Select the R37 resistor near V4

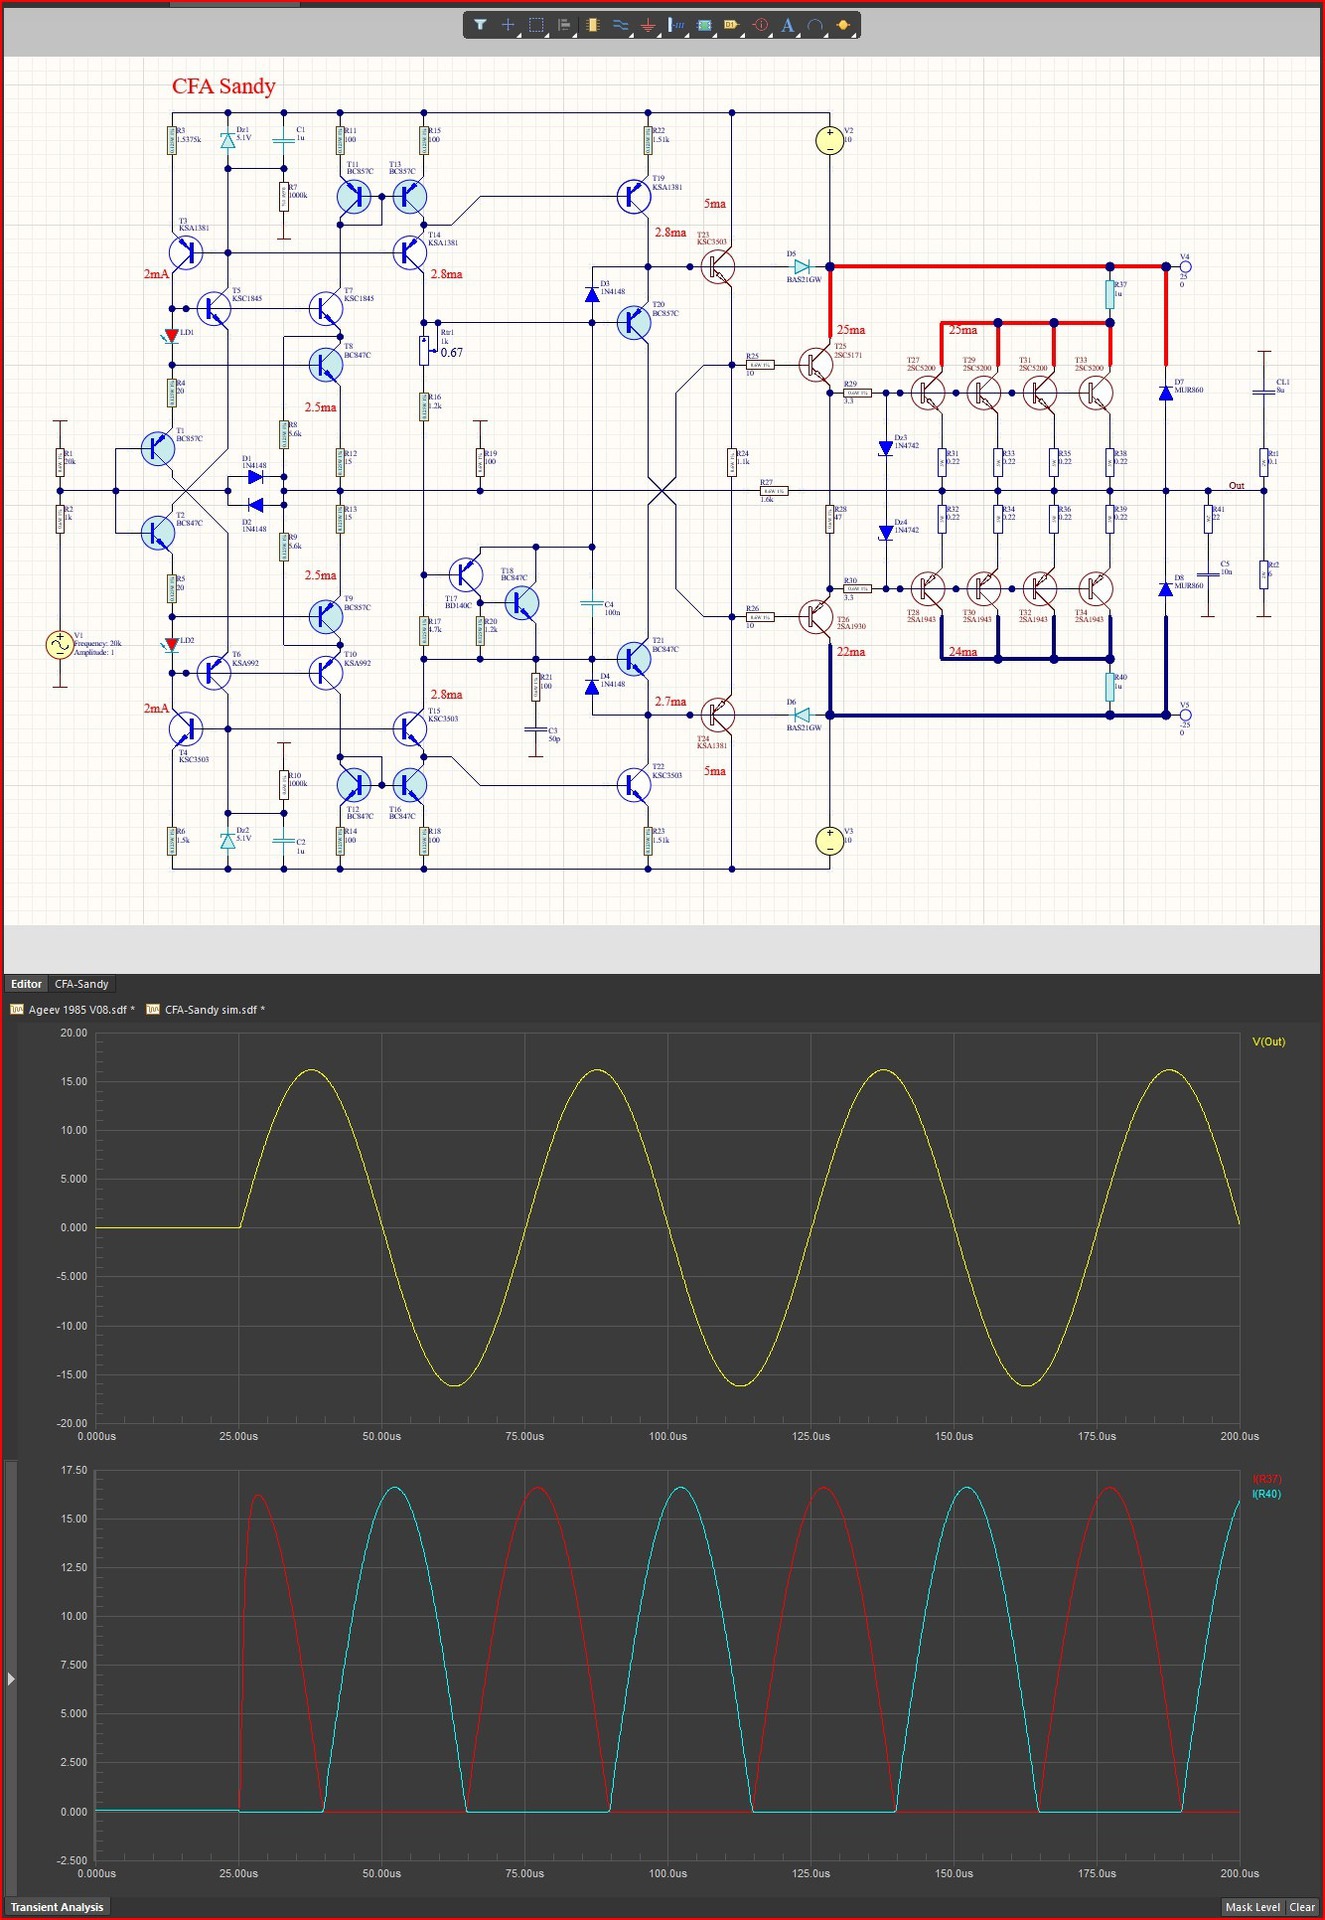(x=1110, y=294)
